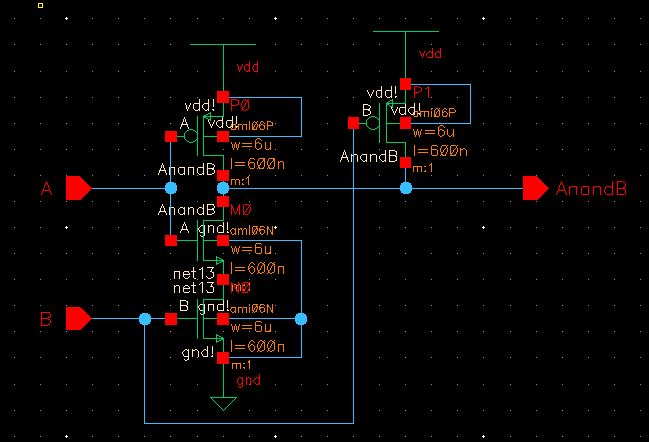Select the drain terminal left of upper M0
The height and width of the screenshot is (442, 649).
(223, 202)
